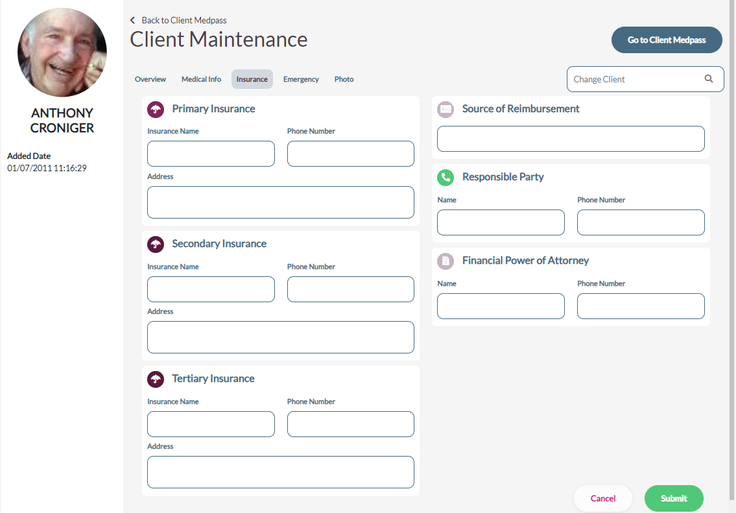Click the Source of Reimbursement money icon
The width and height of the screenshot is (736, 513).
pos(445,109)
